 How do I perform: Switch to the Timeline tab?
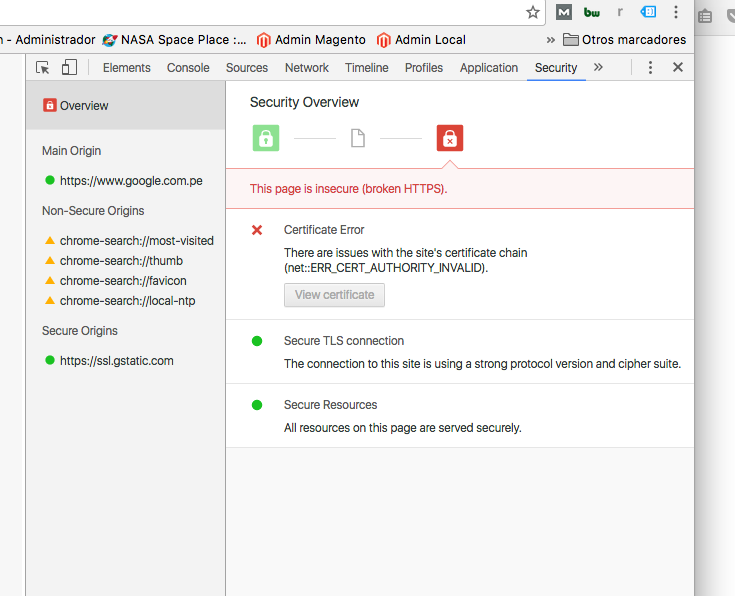[367, 68]
